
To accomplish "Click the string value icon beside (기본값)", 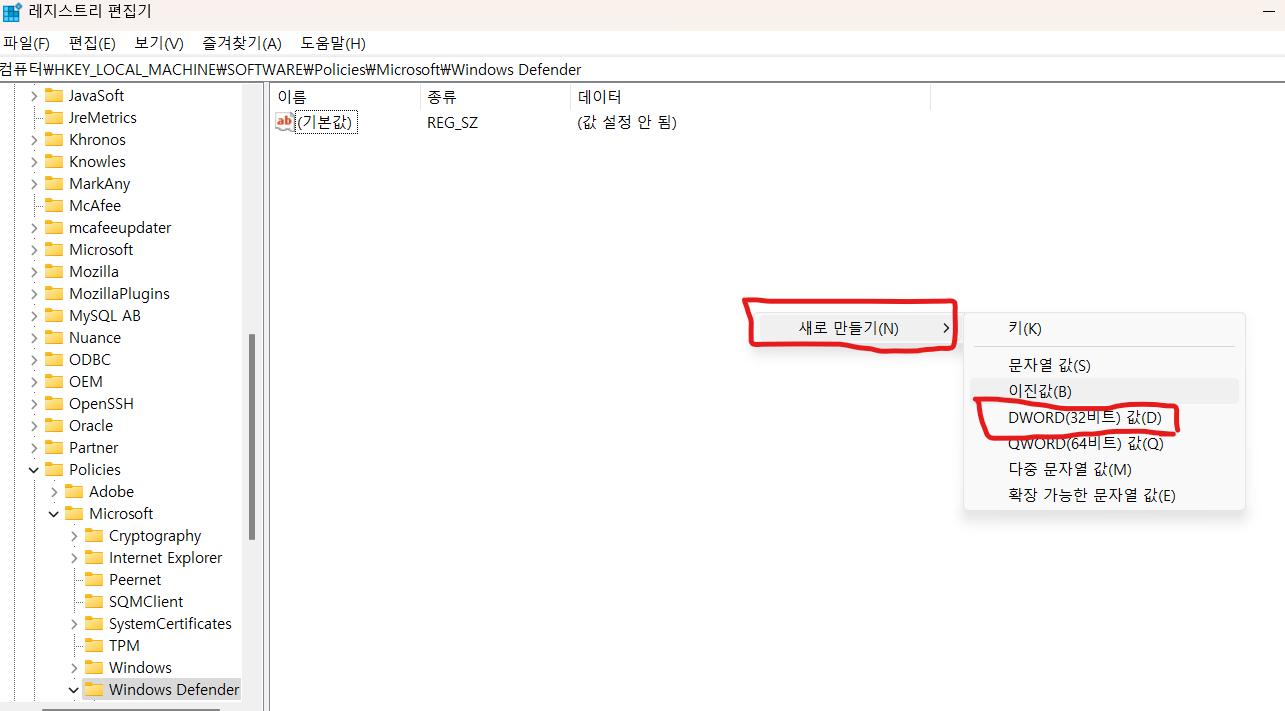I will [x=285, y=122].
